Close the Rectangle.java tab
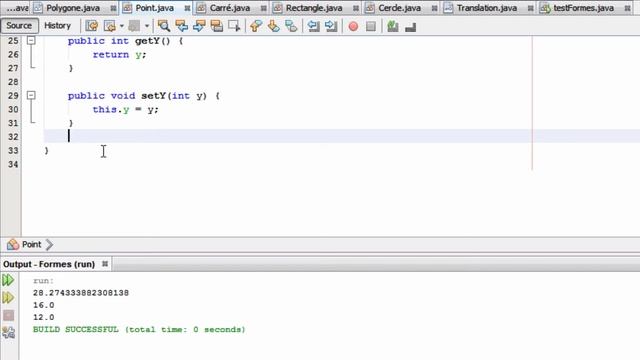 coord(356,8)
